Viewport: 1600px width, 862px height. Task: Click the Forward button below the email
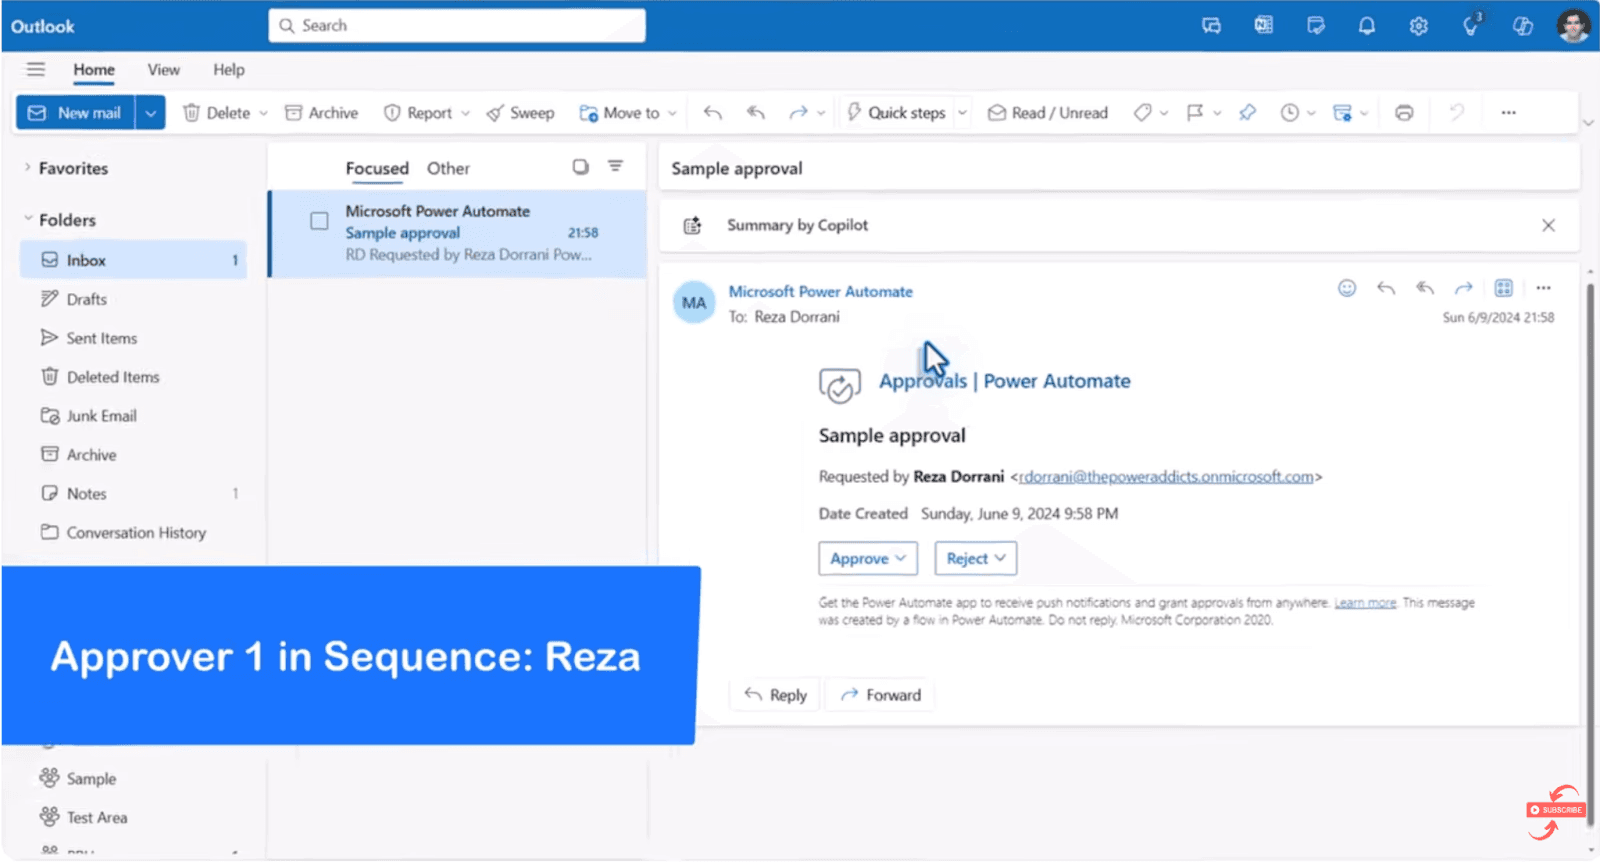[x=881, y=695]
